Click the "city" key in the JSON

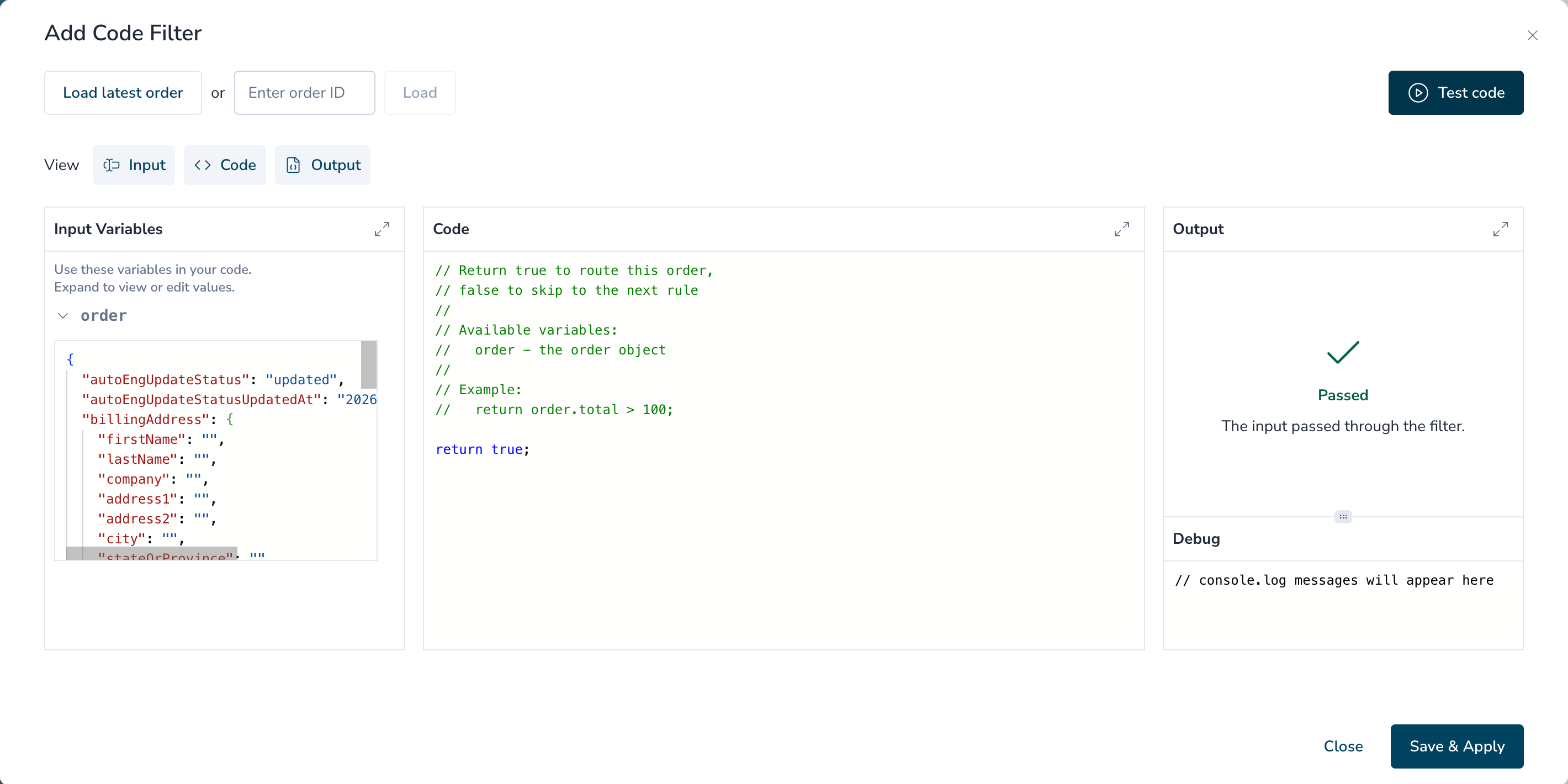(x=122, y=539)
